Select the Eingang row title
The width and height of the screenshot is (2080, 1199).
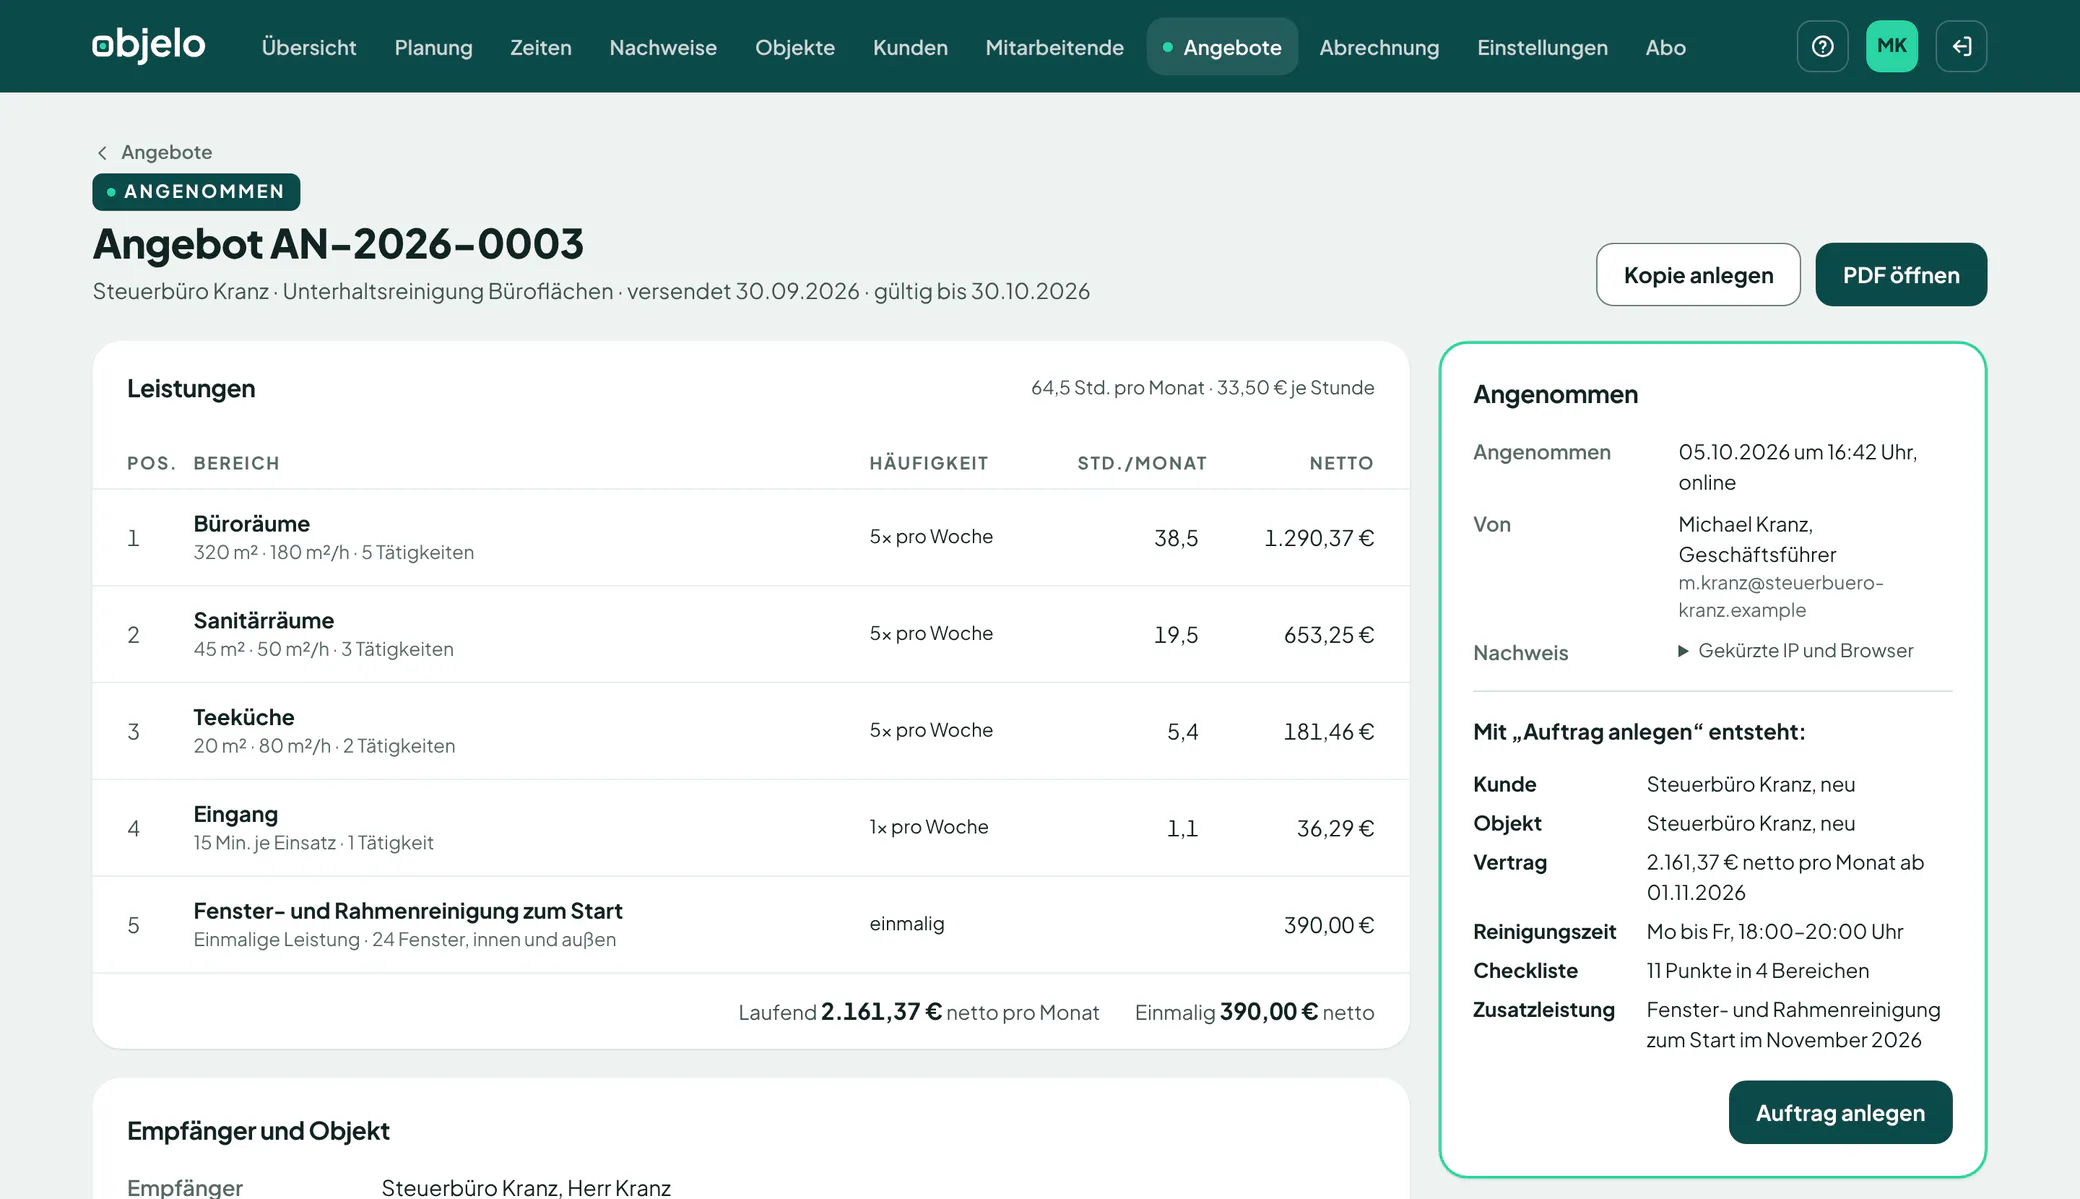235,814
